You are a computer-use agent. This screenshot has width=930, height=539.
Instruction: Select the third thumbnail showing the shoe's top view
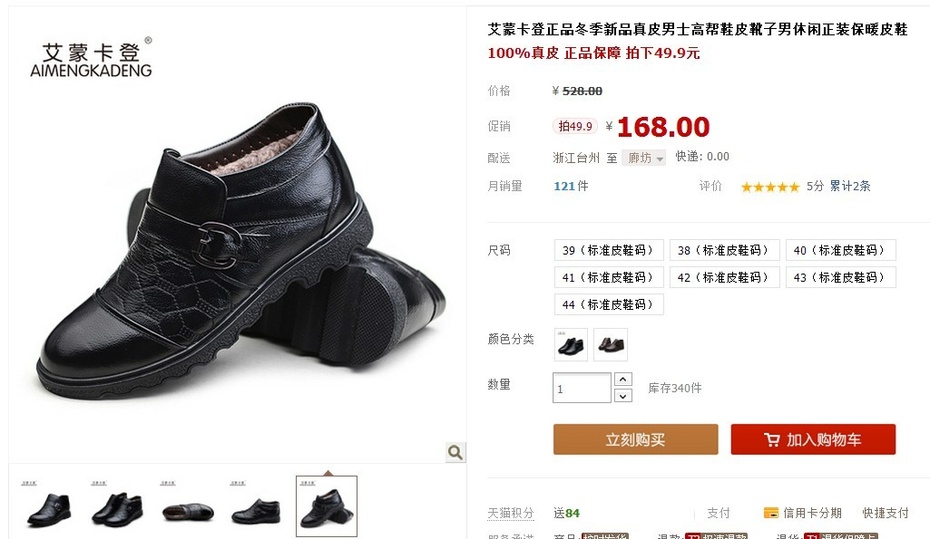coord(187,506)
